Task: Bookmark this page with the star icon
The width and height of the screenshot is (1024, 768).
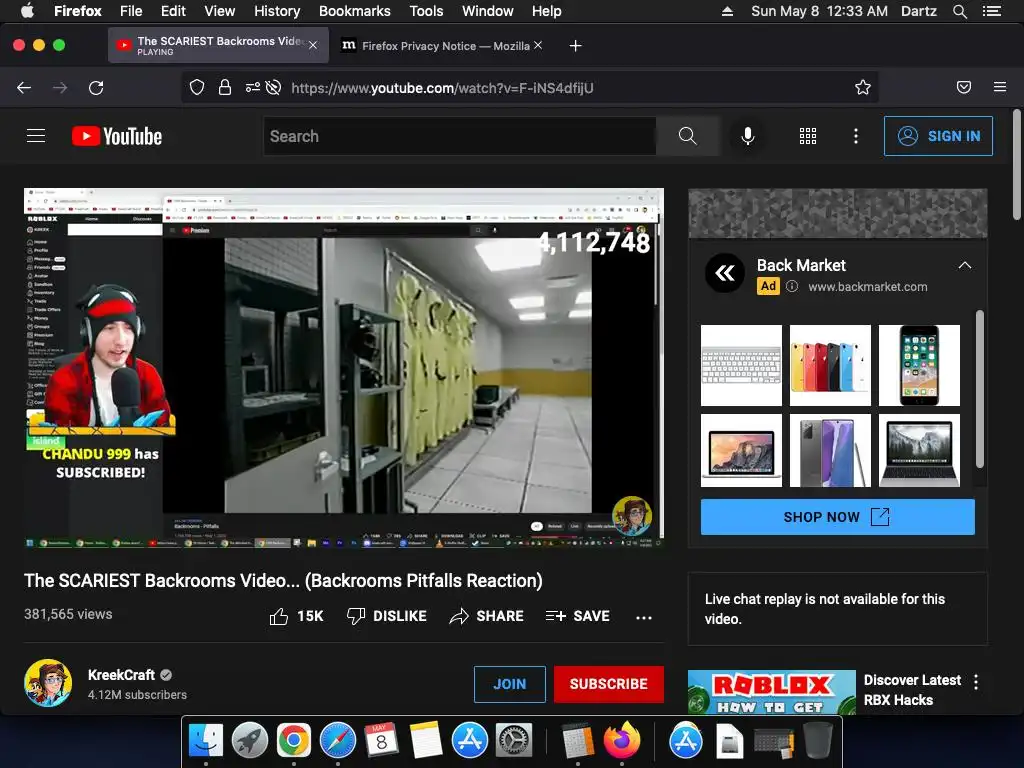Action: click(x=863, y=88)
